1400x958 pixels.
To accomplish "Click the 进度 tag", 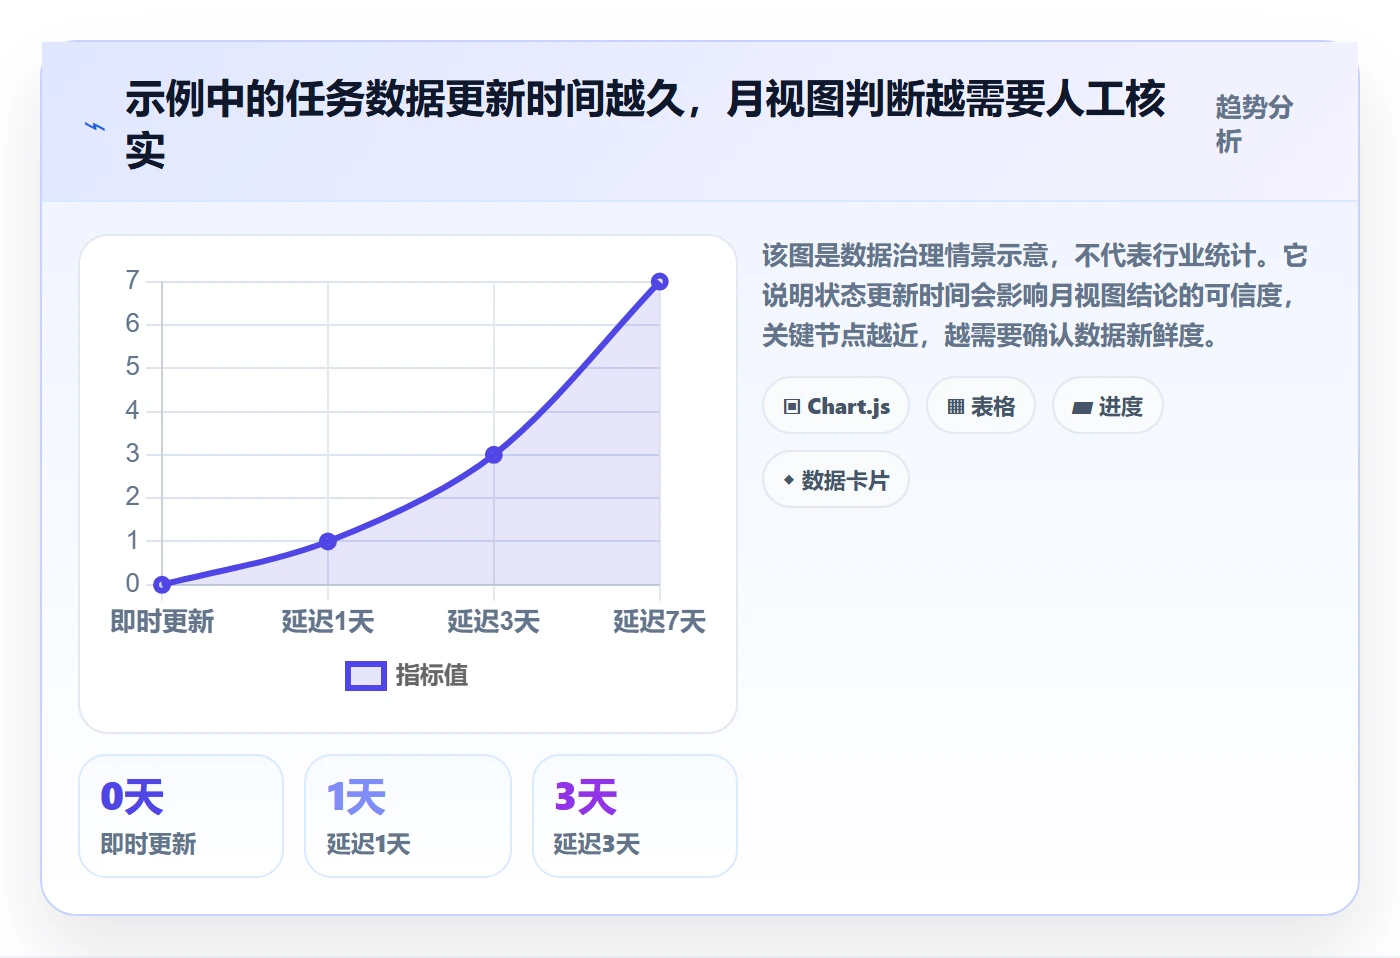I will click(1108, 406).
